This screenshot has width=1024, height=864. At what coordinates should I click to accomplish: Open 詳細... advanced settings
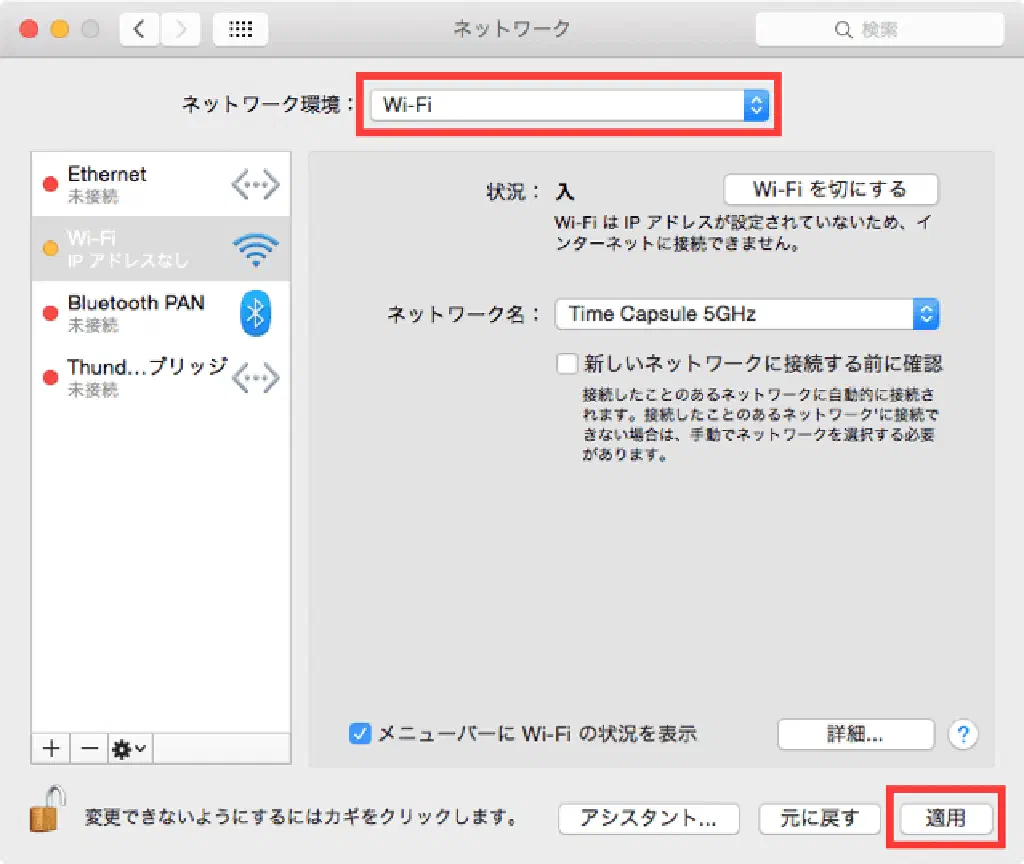pos(855,734)
